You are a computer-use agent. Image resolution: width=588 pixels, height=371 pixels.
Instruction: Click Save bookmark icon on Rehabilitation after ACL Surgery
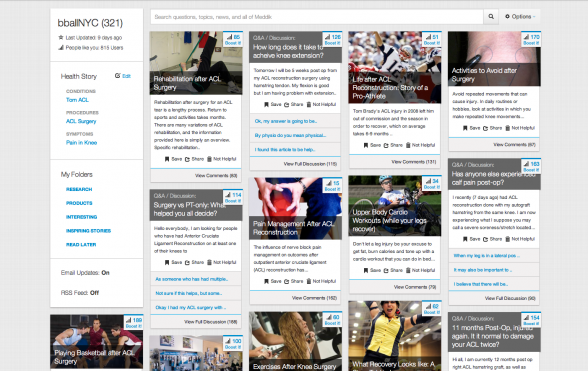click(167, 159)
